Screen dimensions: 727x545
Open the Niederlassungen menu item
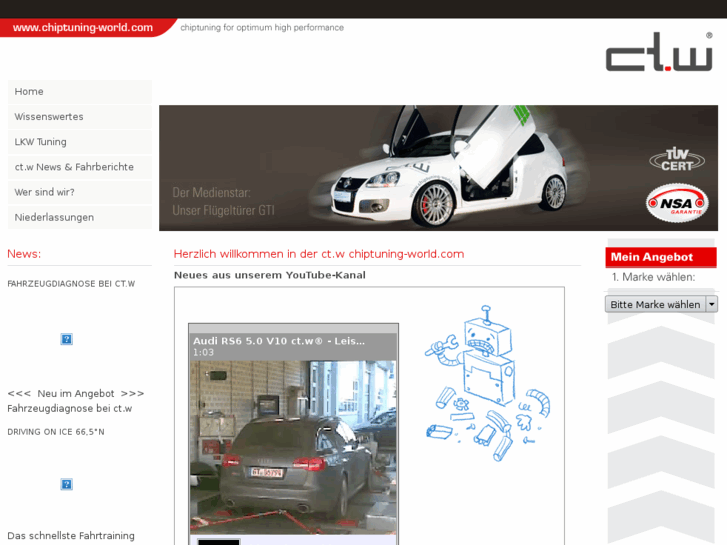pos(80,217)
